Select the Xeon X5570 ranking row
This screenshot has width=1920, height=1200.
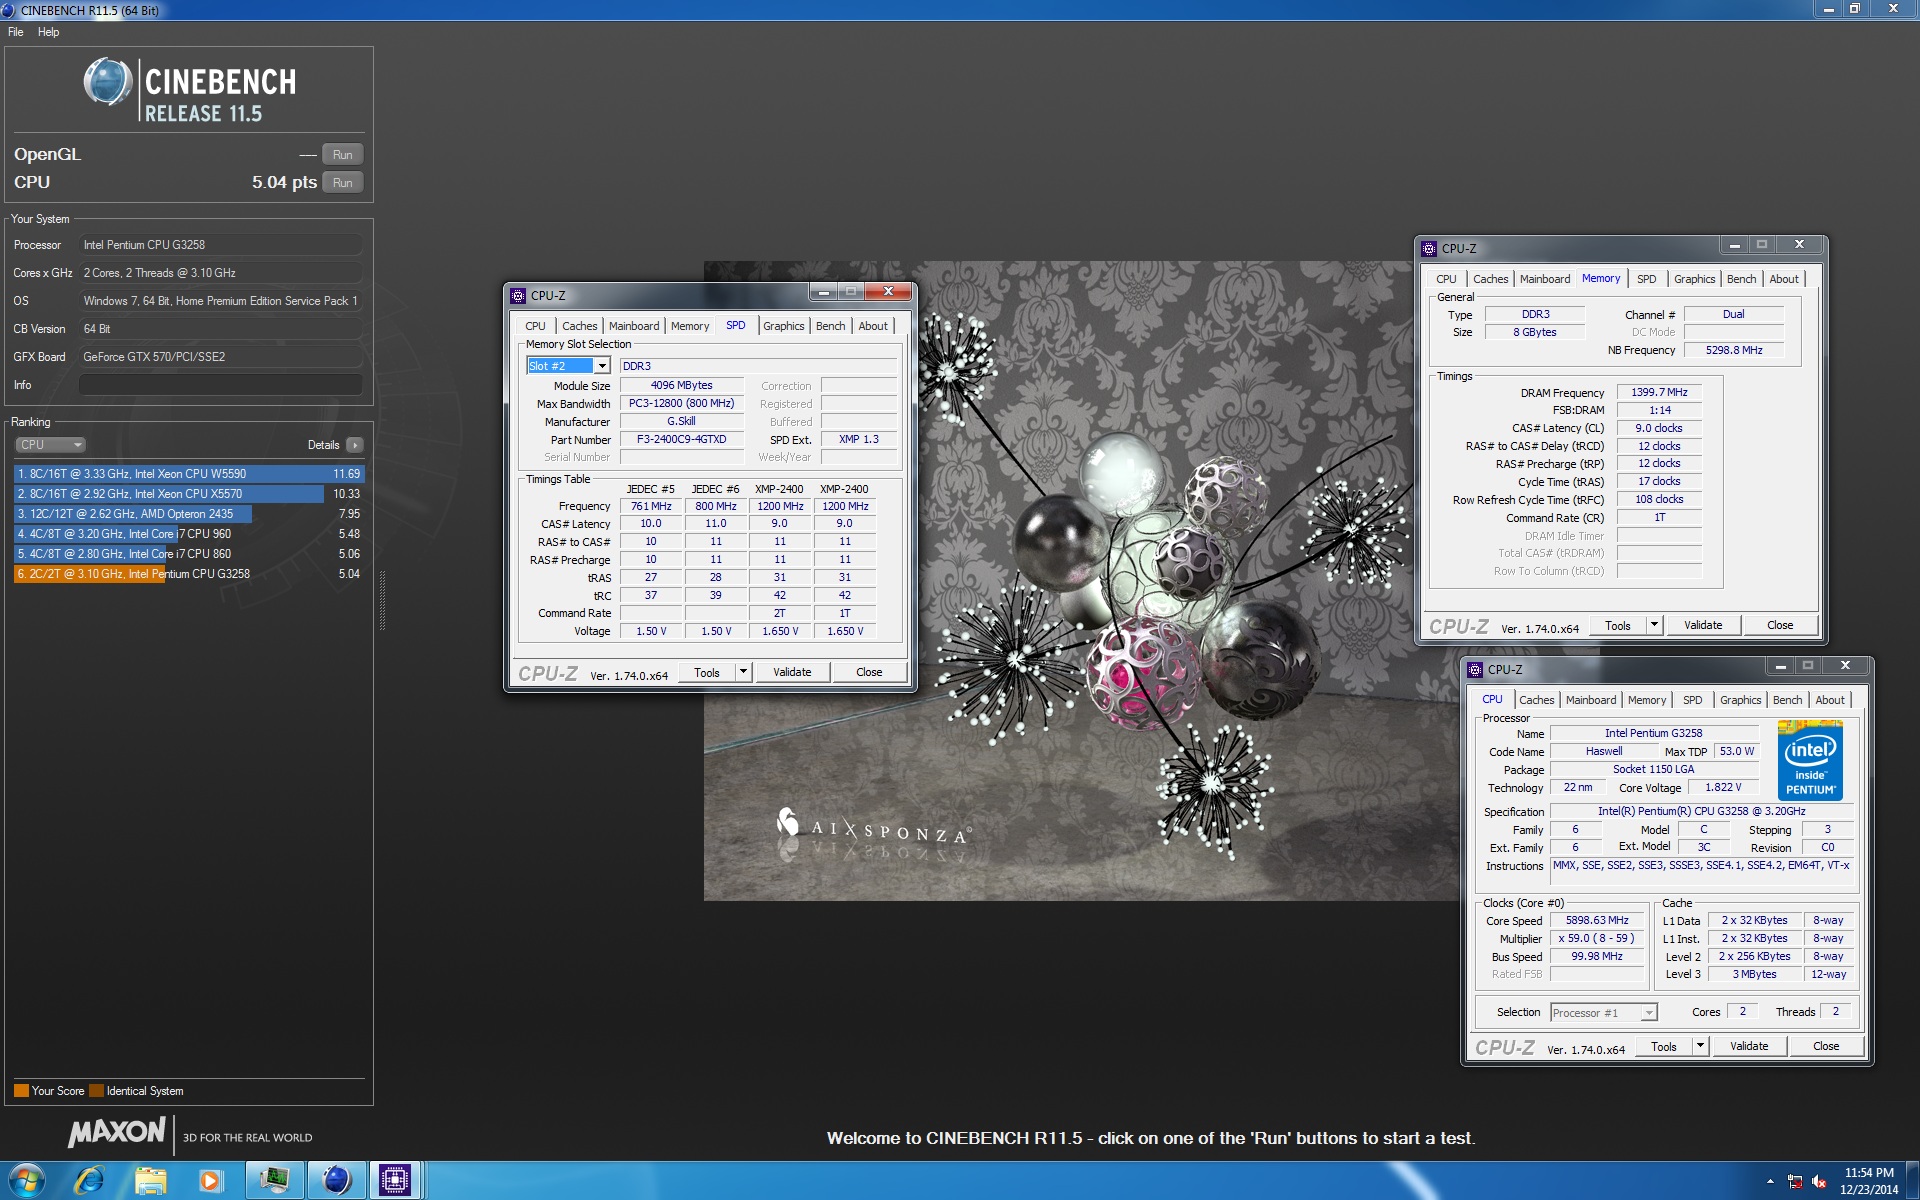pyautogui.click(x=189, y=494)
